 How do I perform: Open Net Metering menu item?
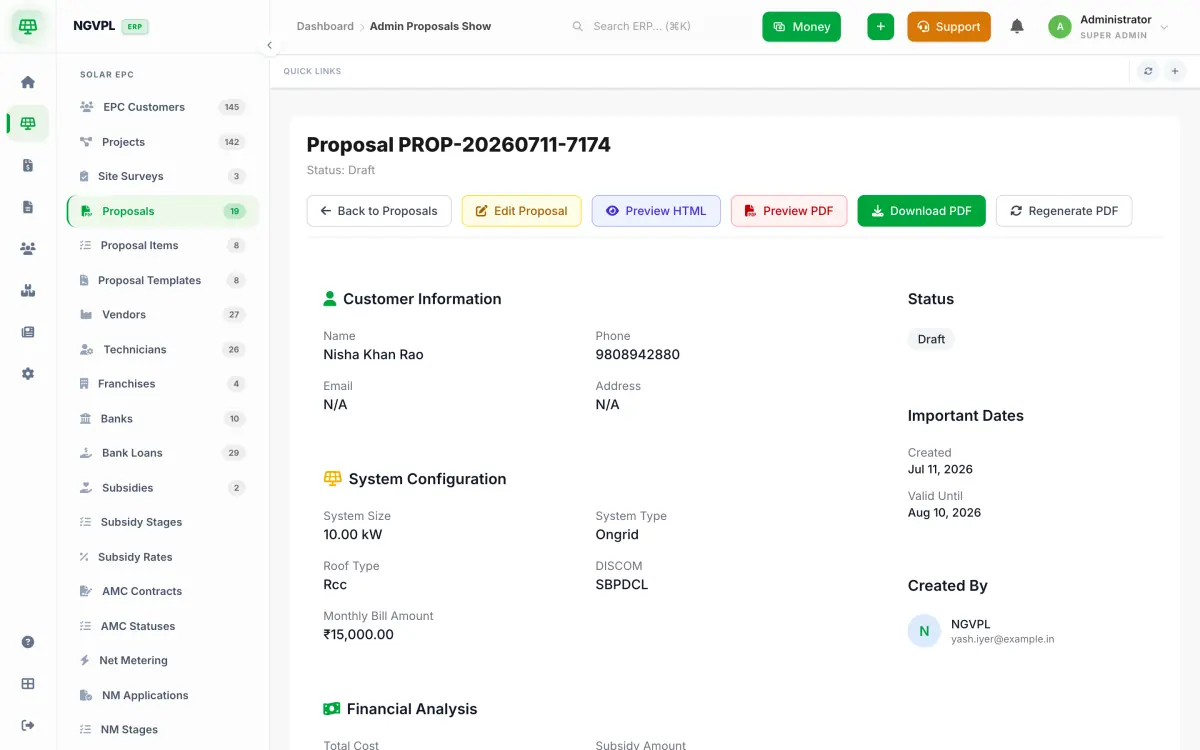click(x=162, y=661)
